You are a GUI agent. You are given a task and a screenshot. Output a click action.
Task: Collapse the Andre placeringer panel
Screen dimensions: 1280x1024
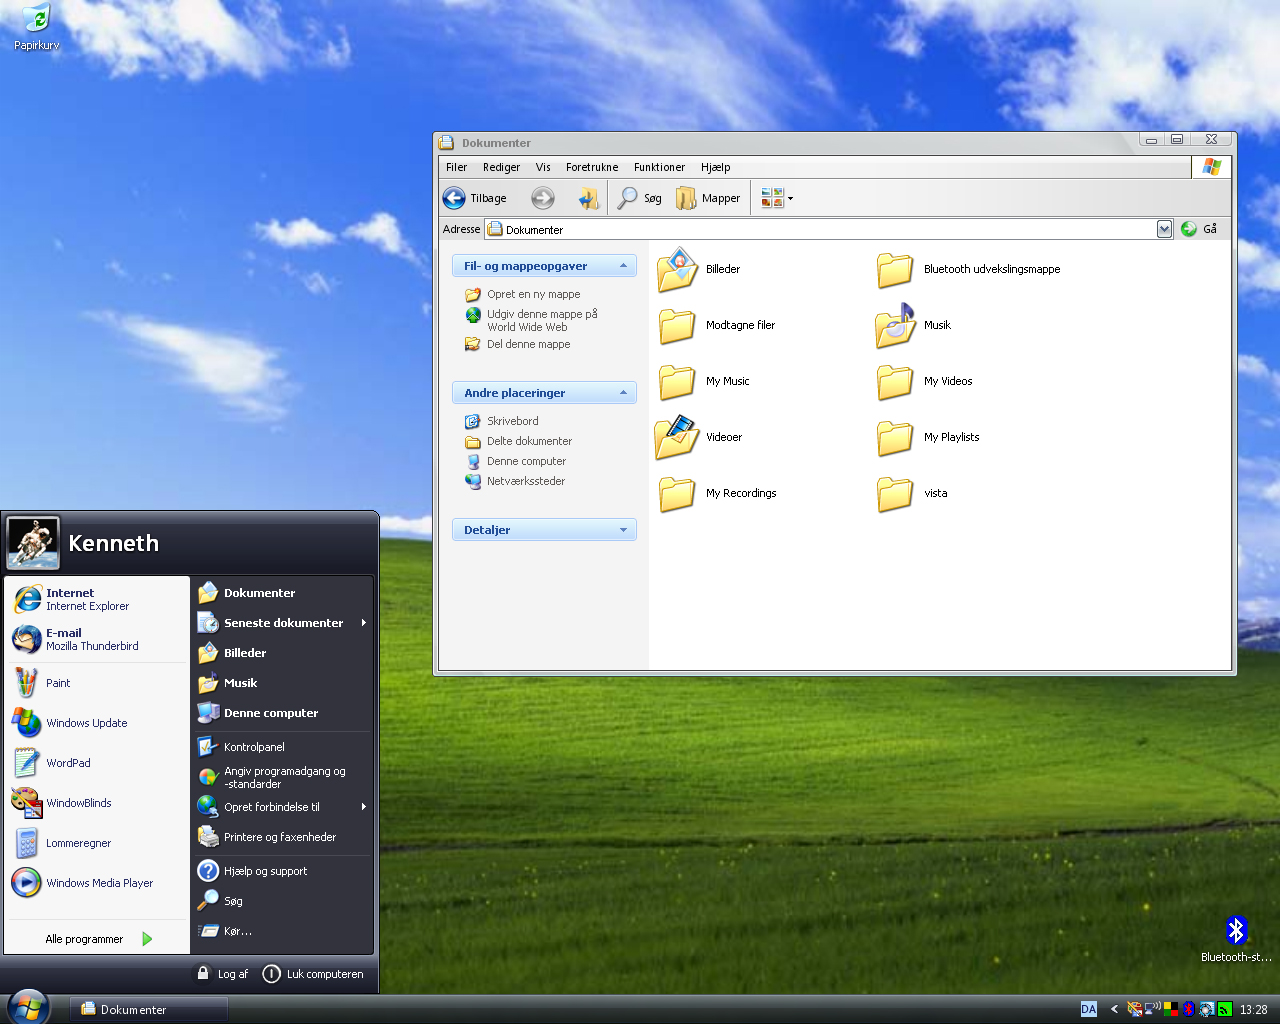coord(623,393)
